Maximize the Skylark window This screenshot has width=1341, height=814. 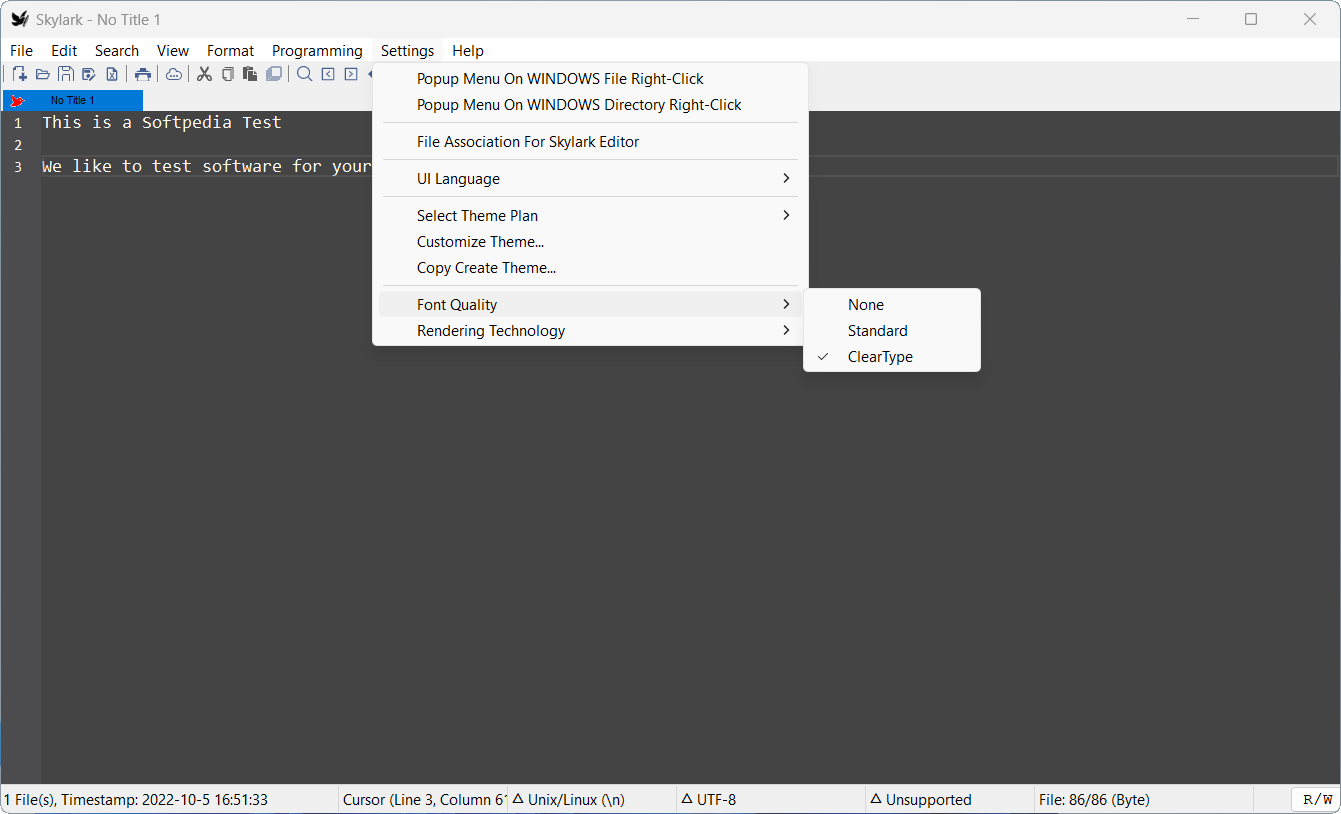coord(1250,19)
